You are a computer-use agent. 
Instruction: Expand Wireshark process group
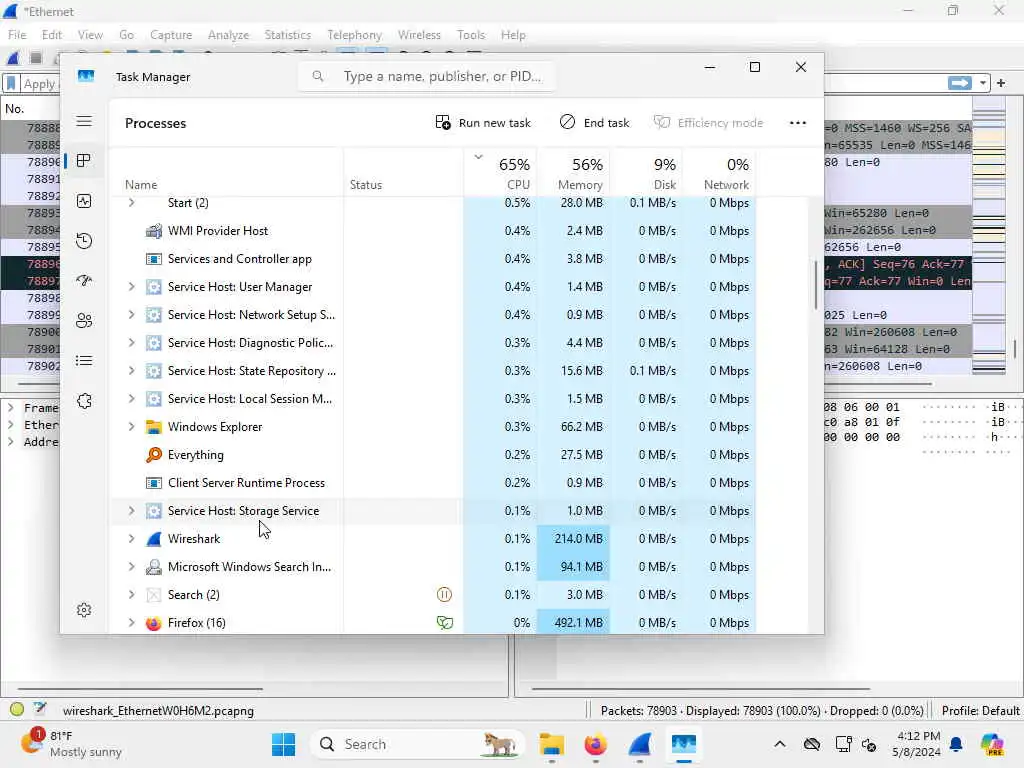click(131, 539)
